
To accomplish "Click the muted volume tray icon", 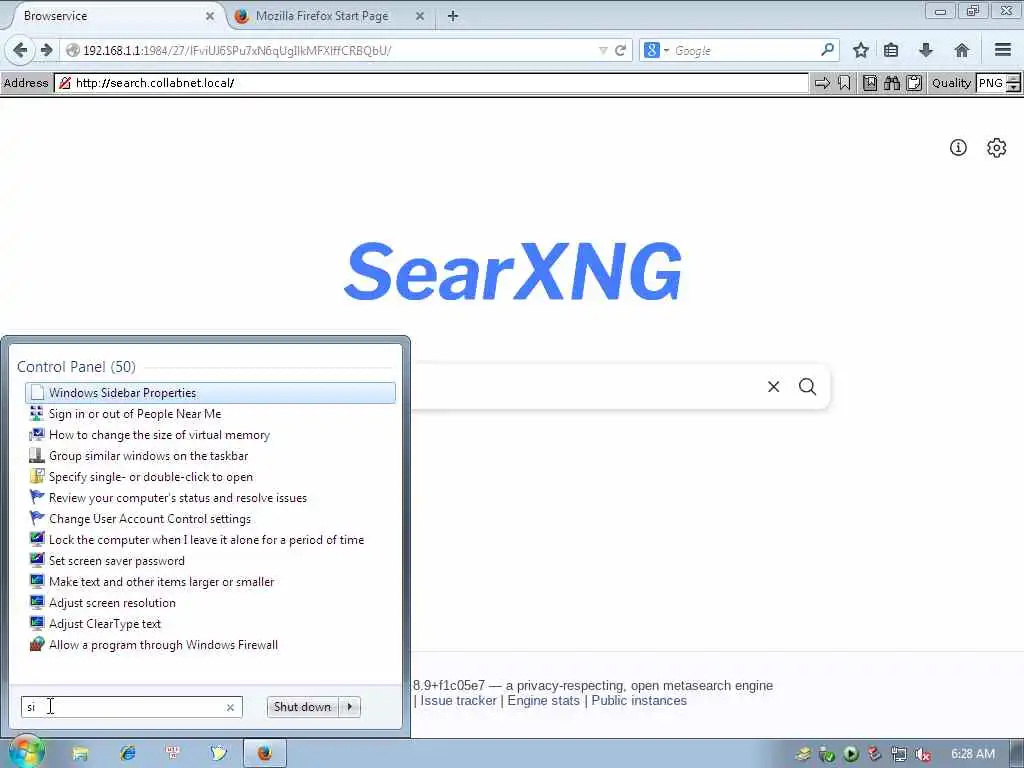I will (923, 754).
